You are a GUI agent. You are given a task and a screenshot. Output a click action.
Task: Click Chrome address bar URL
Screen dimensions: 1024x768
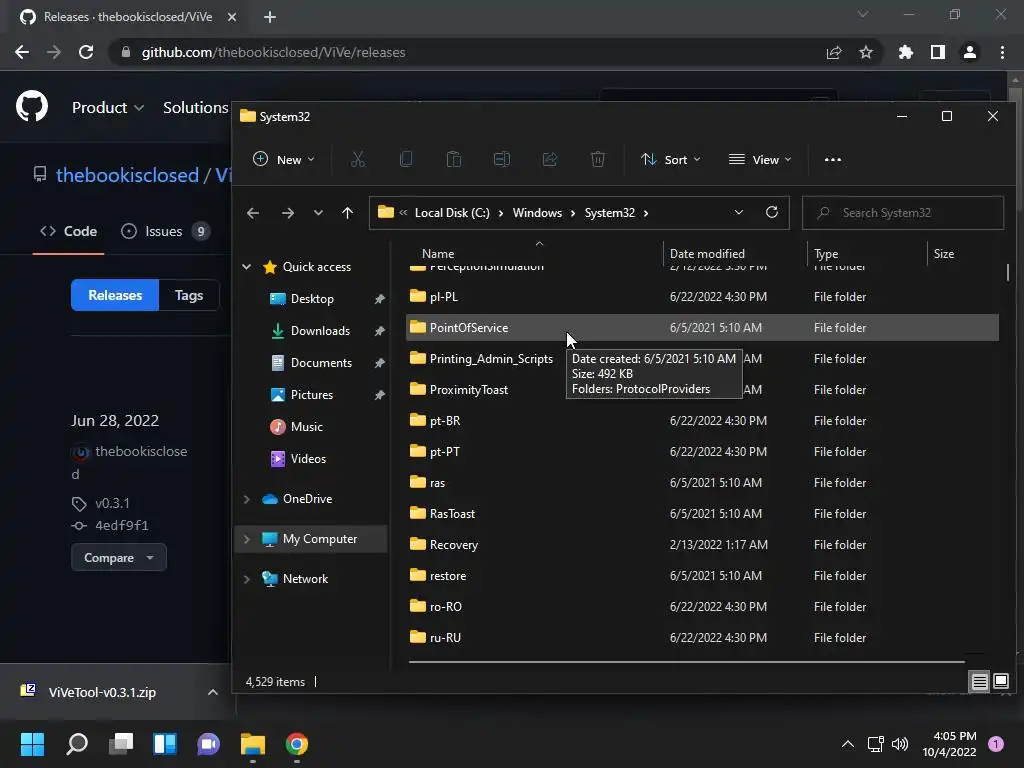tap(274, 52)
